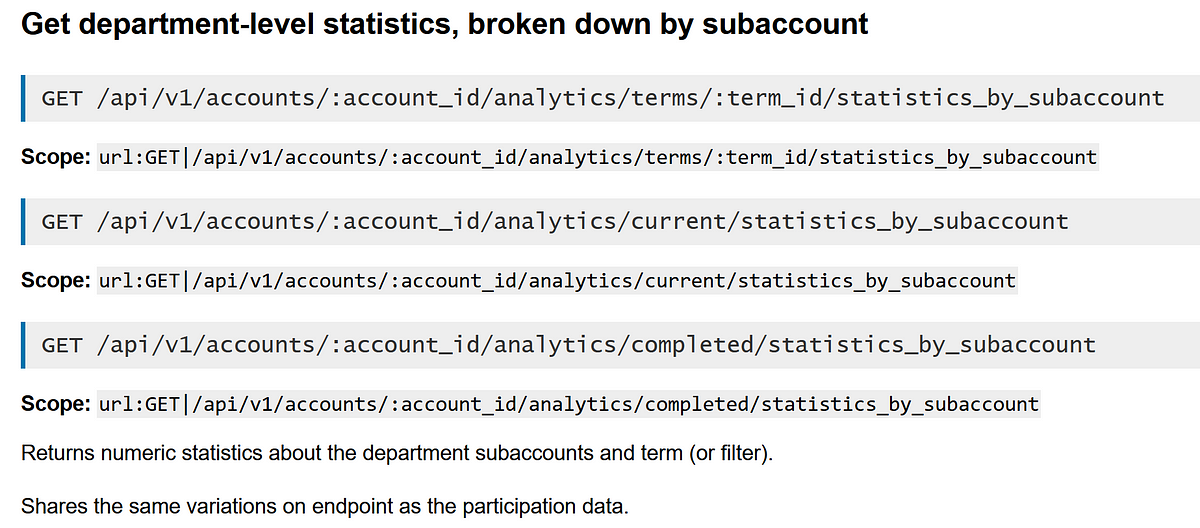Click GET verb in the completed endpoint block
Image resolution: width=1200 pixels, height=528 pixels.
point(62,345)
